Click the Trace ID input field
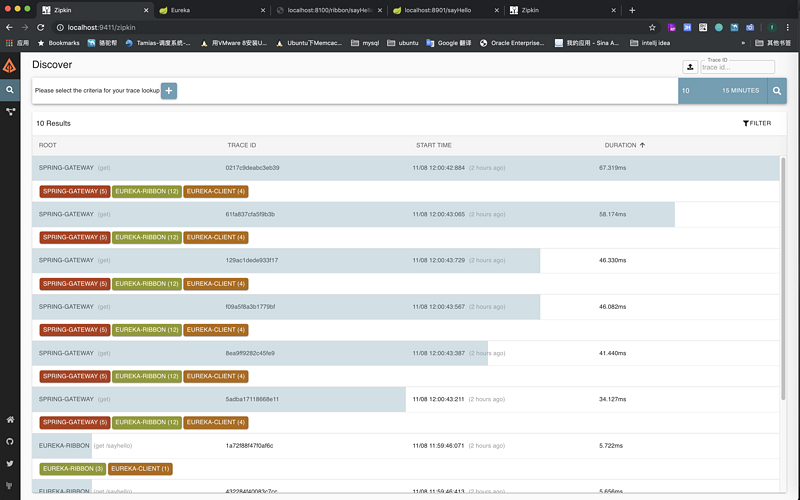The image size is (800, 500). [x=737, y=67]
